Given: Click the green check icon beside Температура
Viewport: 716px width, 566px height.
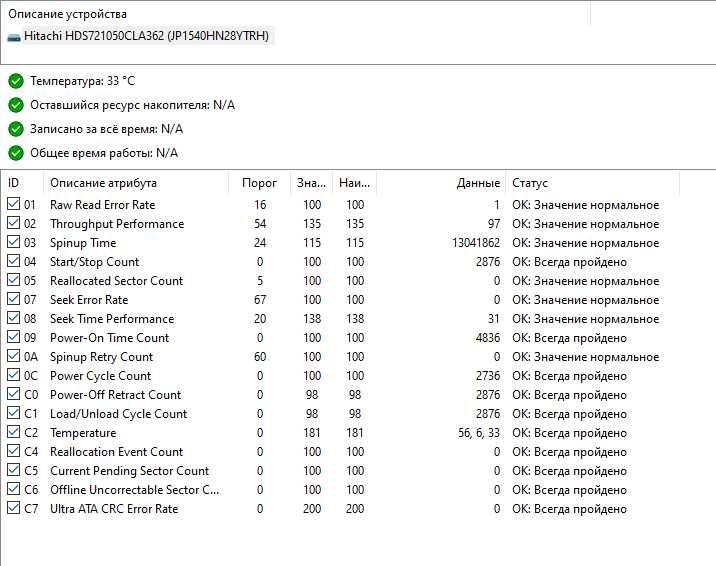Looking at the screenshot, I should point(16,81).
